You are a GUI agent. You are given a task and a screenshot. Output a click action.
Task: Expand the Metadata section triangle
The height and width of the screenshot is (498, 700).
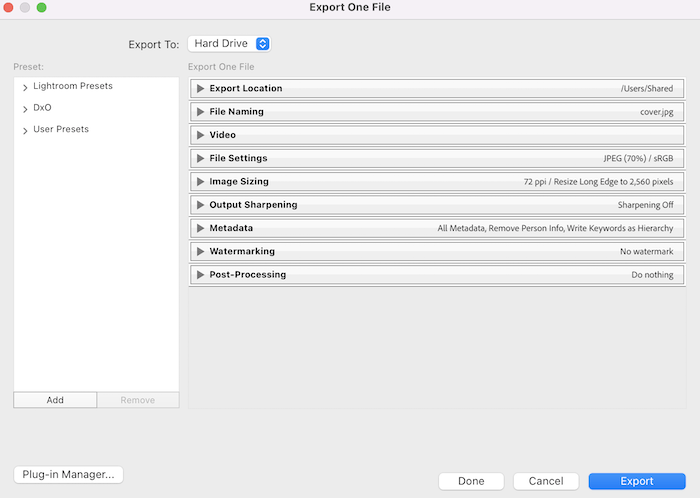click(200, 228)
